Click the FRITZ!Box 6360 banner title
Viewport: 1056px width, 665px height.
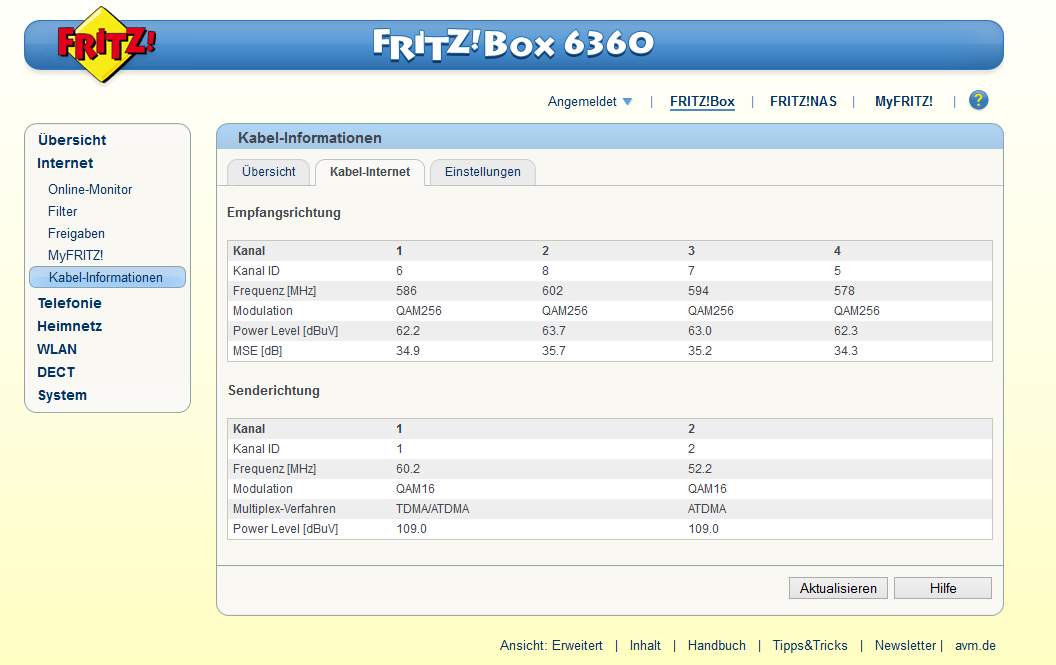coord(513,44)
